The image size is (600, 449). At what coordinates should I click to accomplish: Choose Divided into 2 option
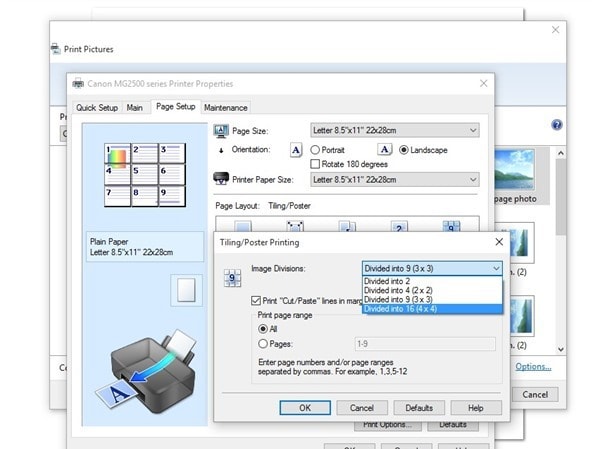tap(432, 281)
